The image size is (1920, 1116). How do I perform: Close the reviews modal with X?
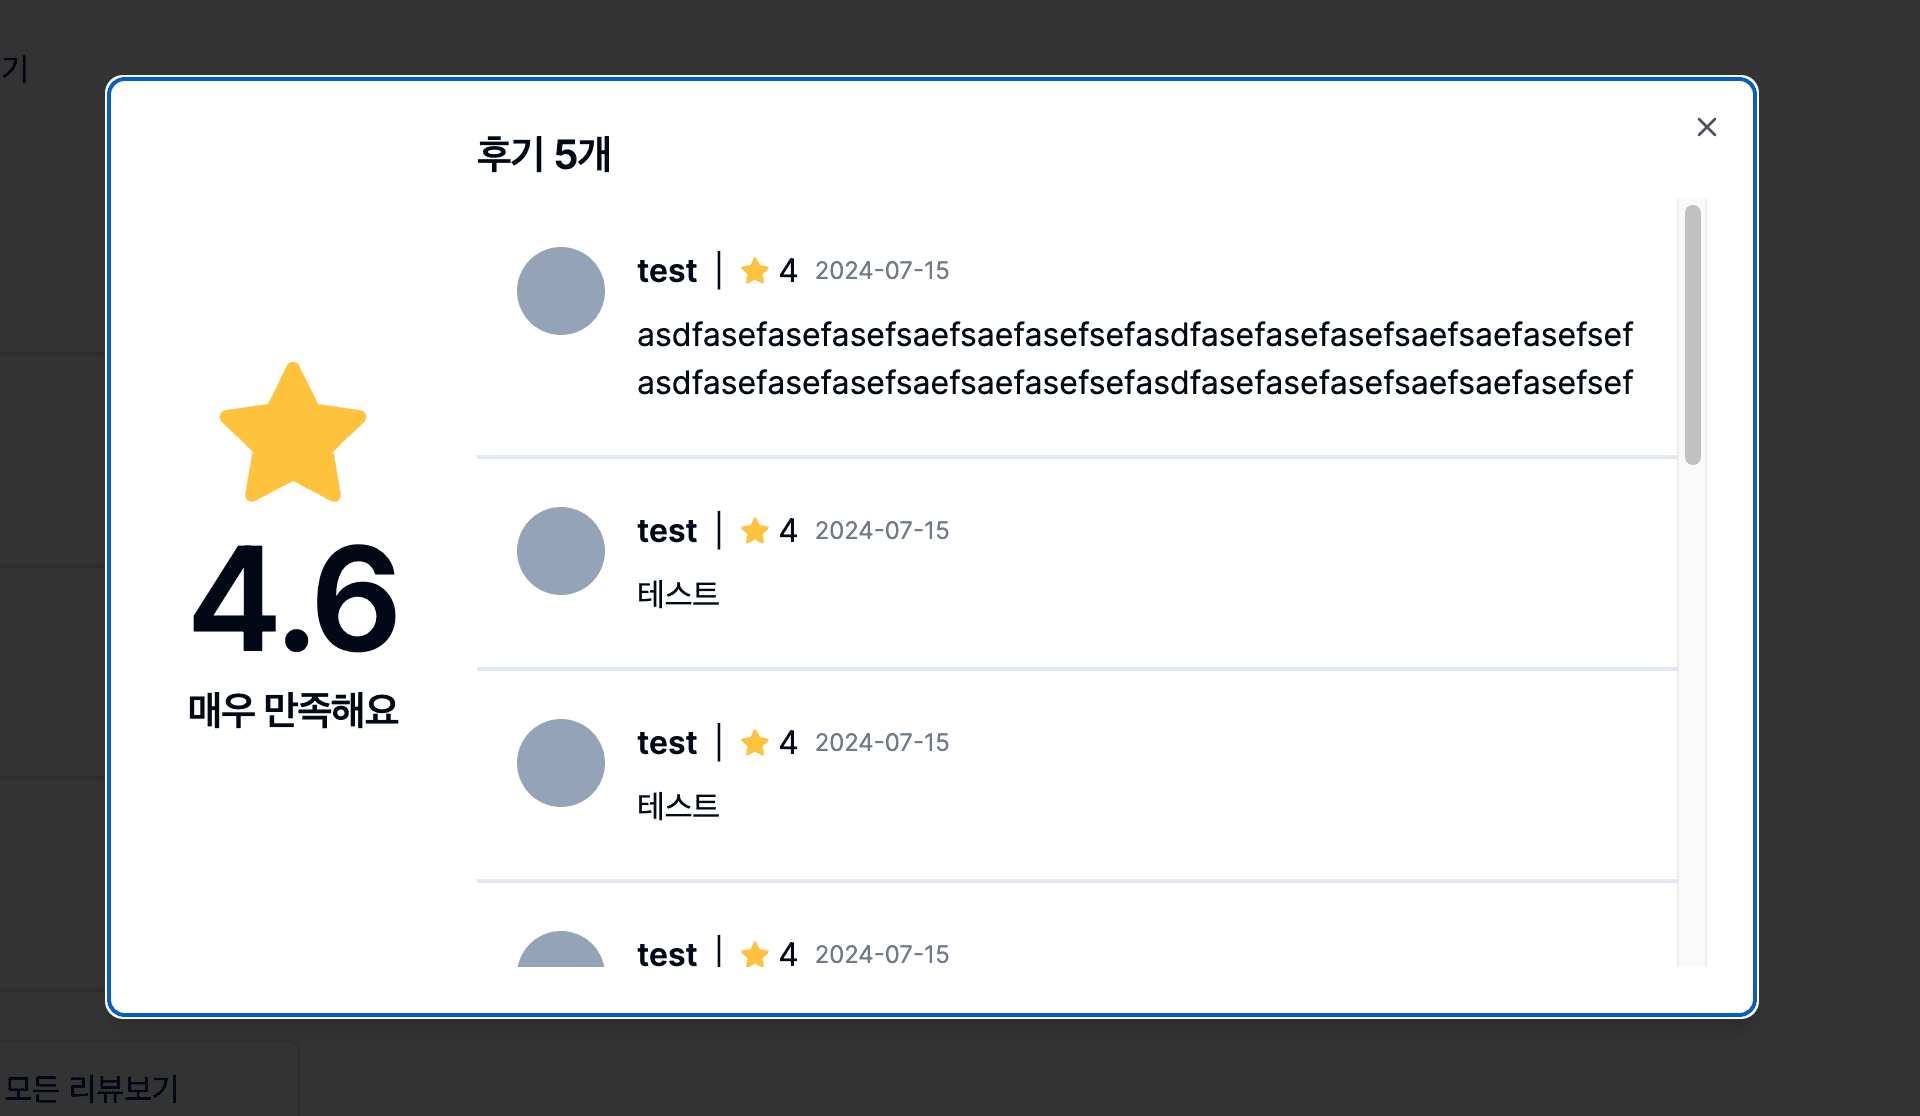[x=1706, y=127]
